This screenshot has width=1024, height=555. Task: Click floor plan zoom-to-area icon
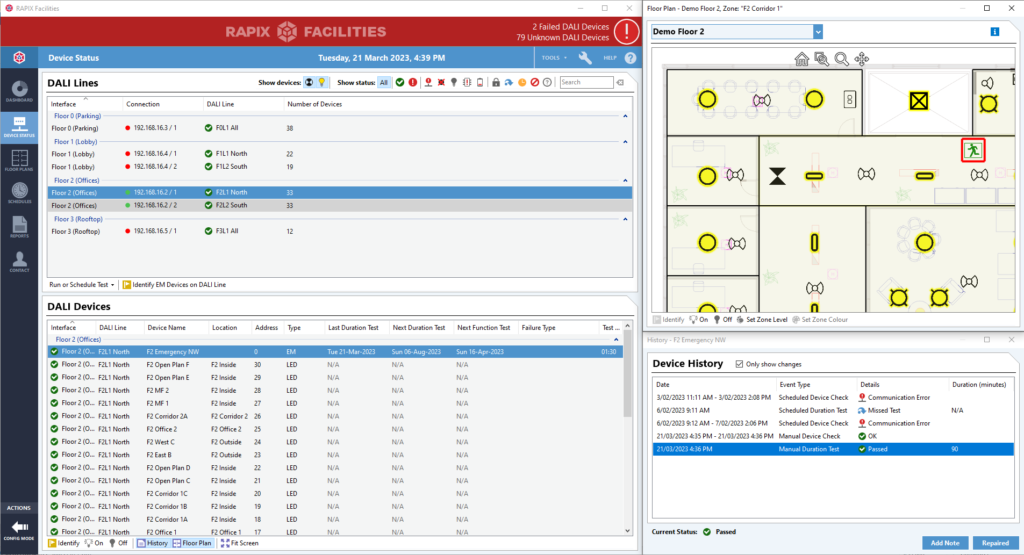(x=822, y=59)
